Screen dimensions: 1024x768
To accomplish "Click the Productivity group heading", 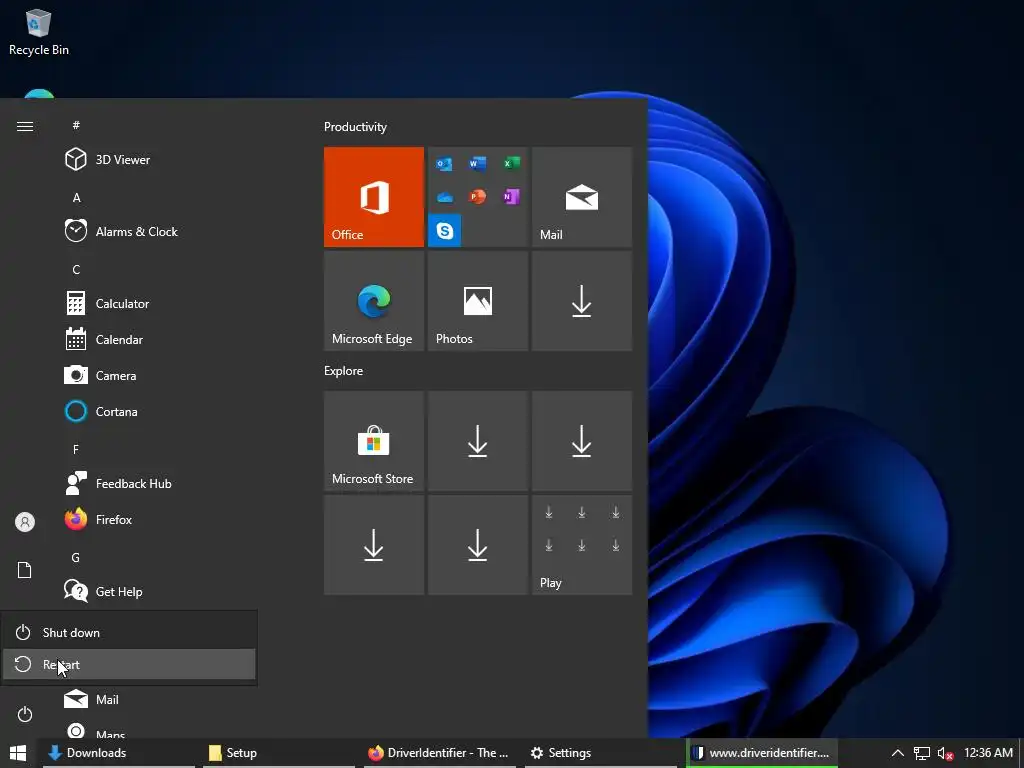I will 355,127.
